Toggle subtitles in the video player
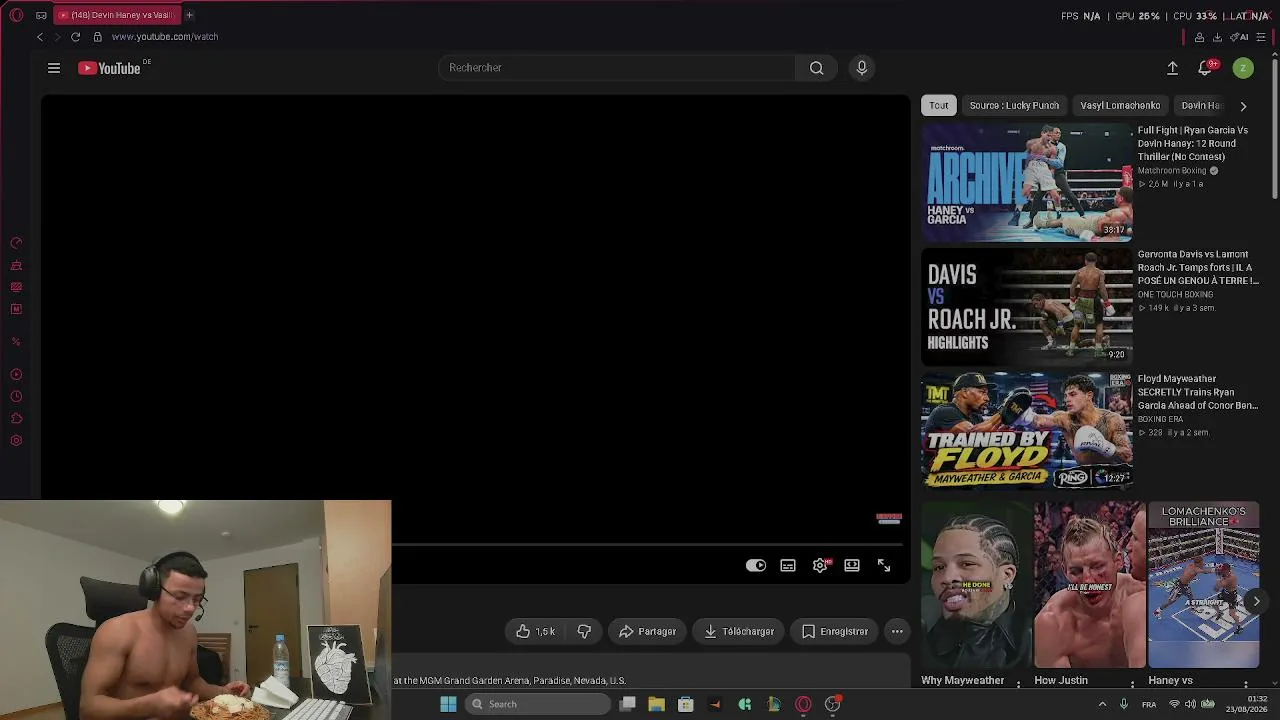Viewport: 1280px width, 720px height. coord(788,566)
